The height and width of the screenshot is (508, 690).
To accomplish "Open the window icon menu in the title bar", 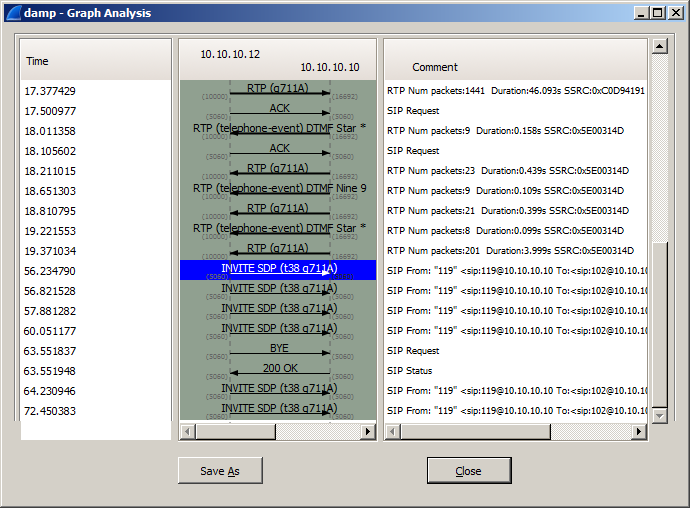I will [13, 13].
